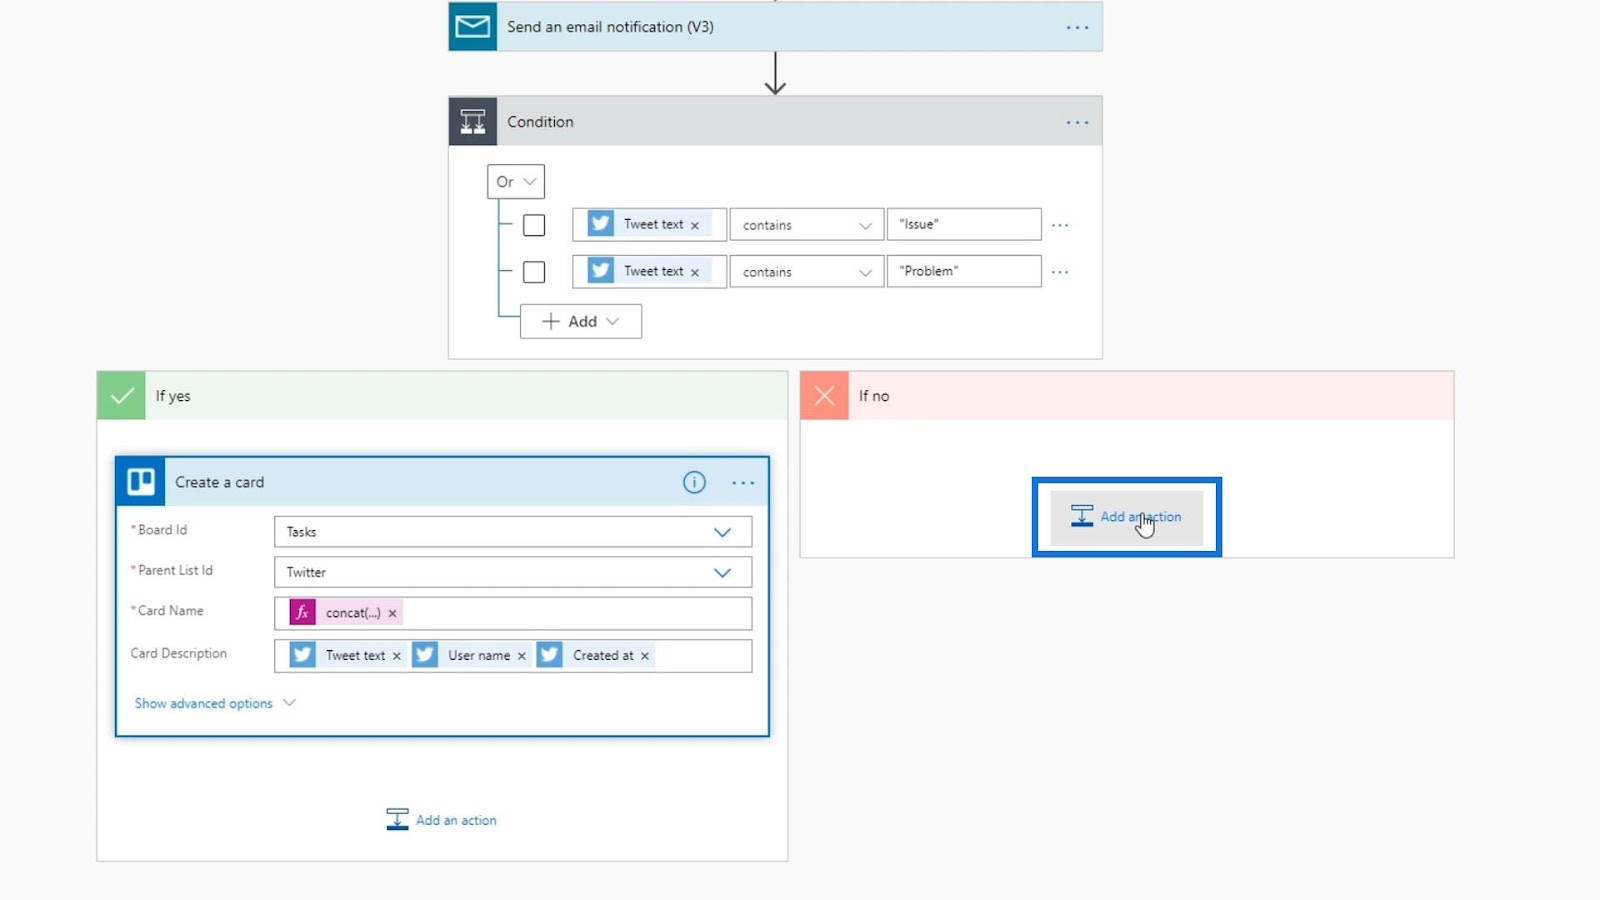Remove Tweet text token from Issue condition row
This screenshot has width=1600, height=900.
click(x=695, y=225)
